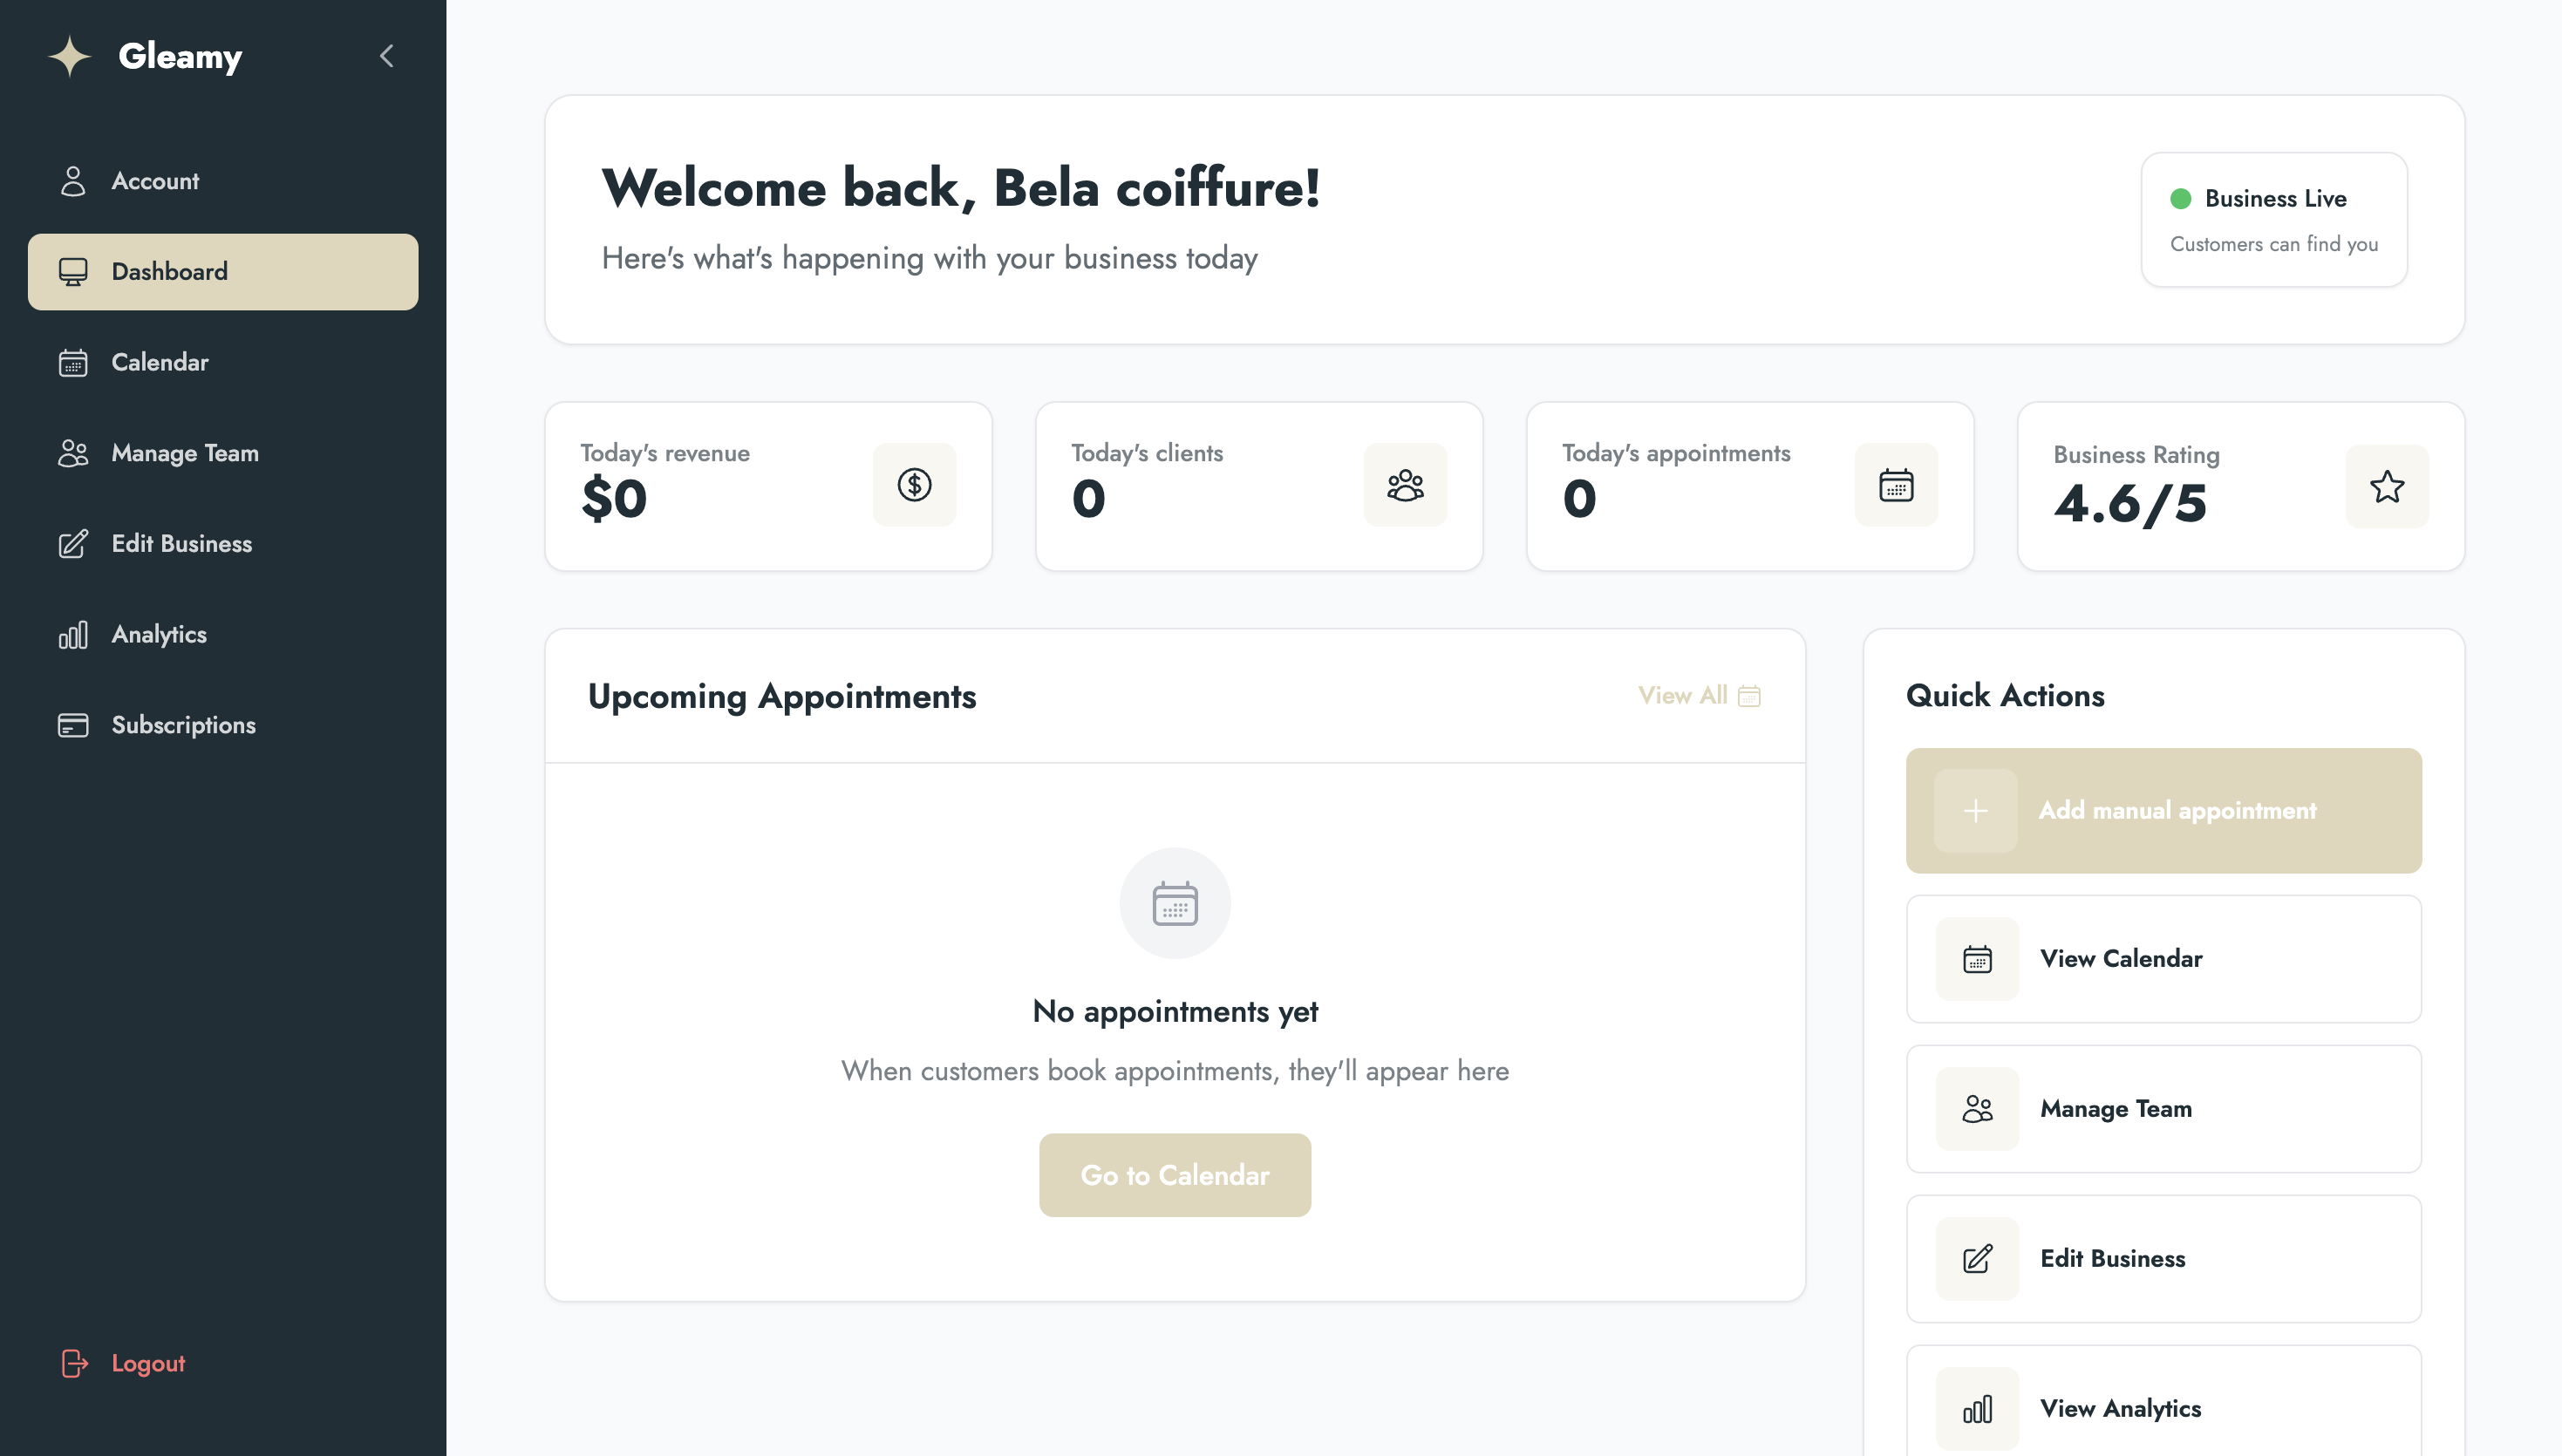Click the Logout link
2562x1456 pixels.
[x=147, y=1363]
